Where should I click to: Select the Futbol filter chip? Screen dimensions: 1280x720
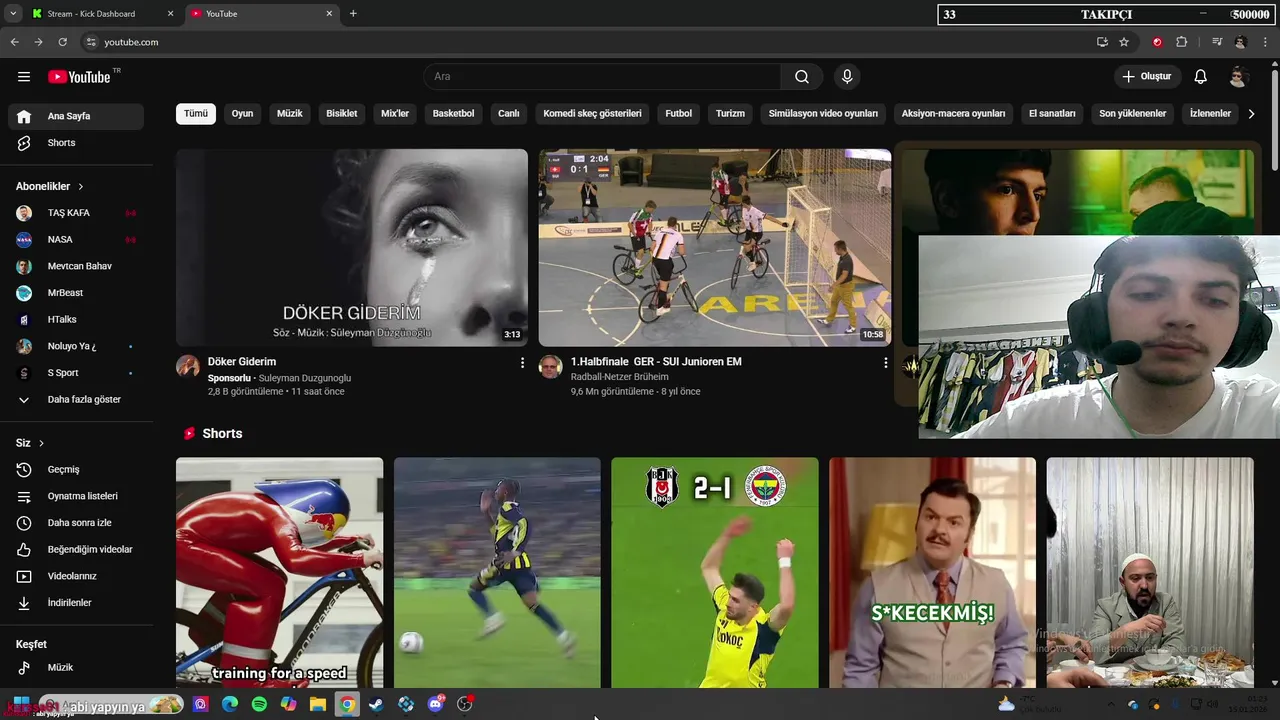[679, 113]
